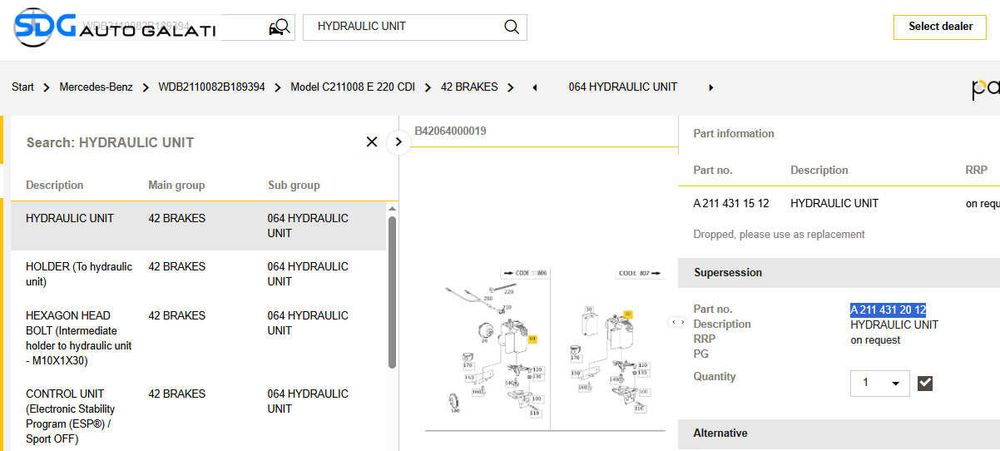Go to previous subgroup arrow
The height and width of the screenshot is (451, 1000).
click(534, 87)
